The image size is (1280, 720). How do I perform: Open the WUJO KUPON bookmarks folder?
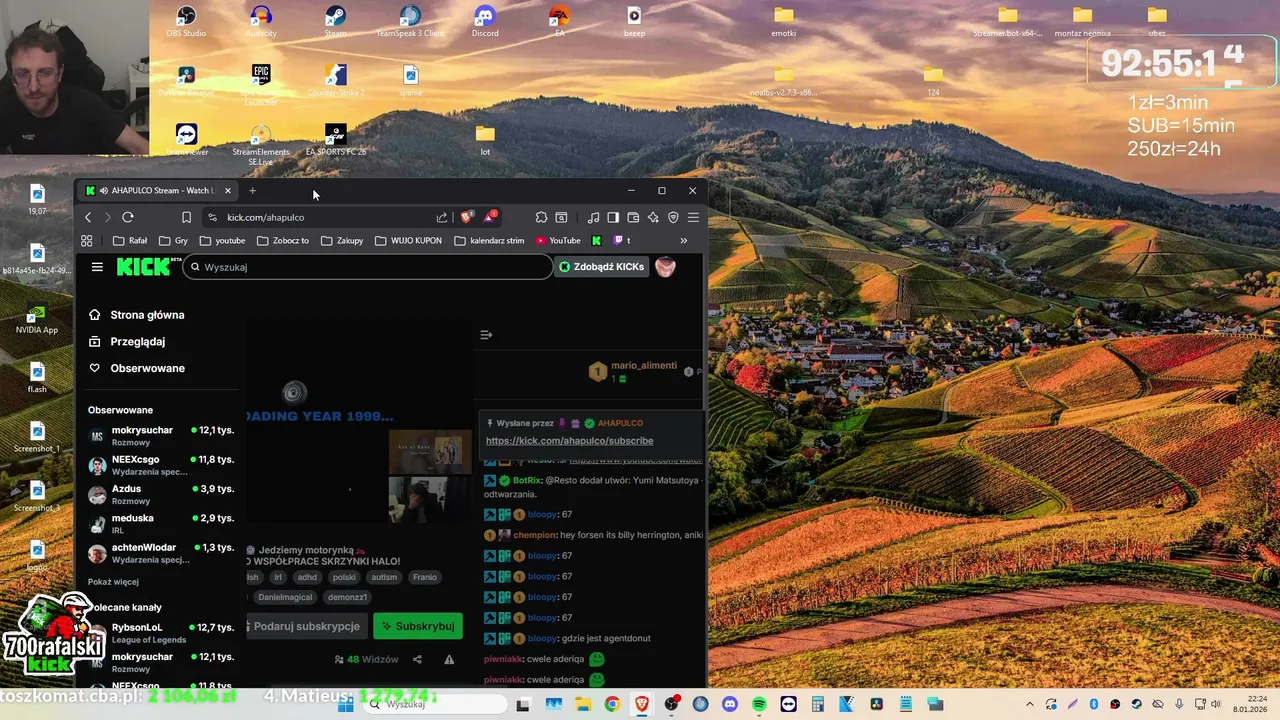point(408,240)
